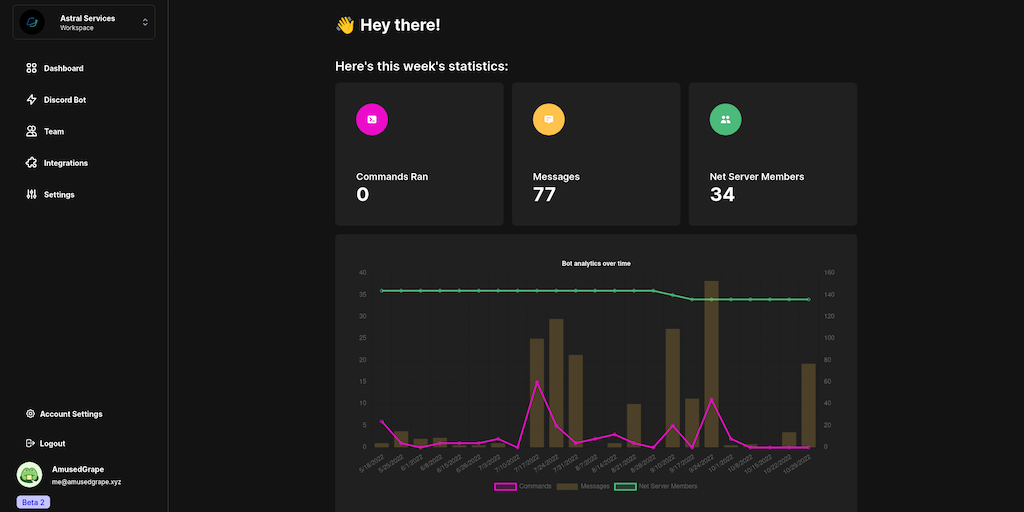Expand the Astral Services workspace switcher
This screenshot has width=1024, height=512.
point(83,22)
